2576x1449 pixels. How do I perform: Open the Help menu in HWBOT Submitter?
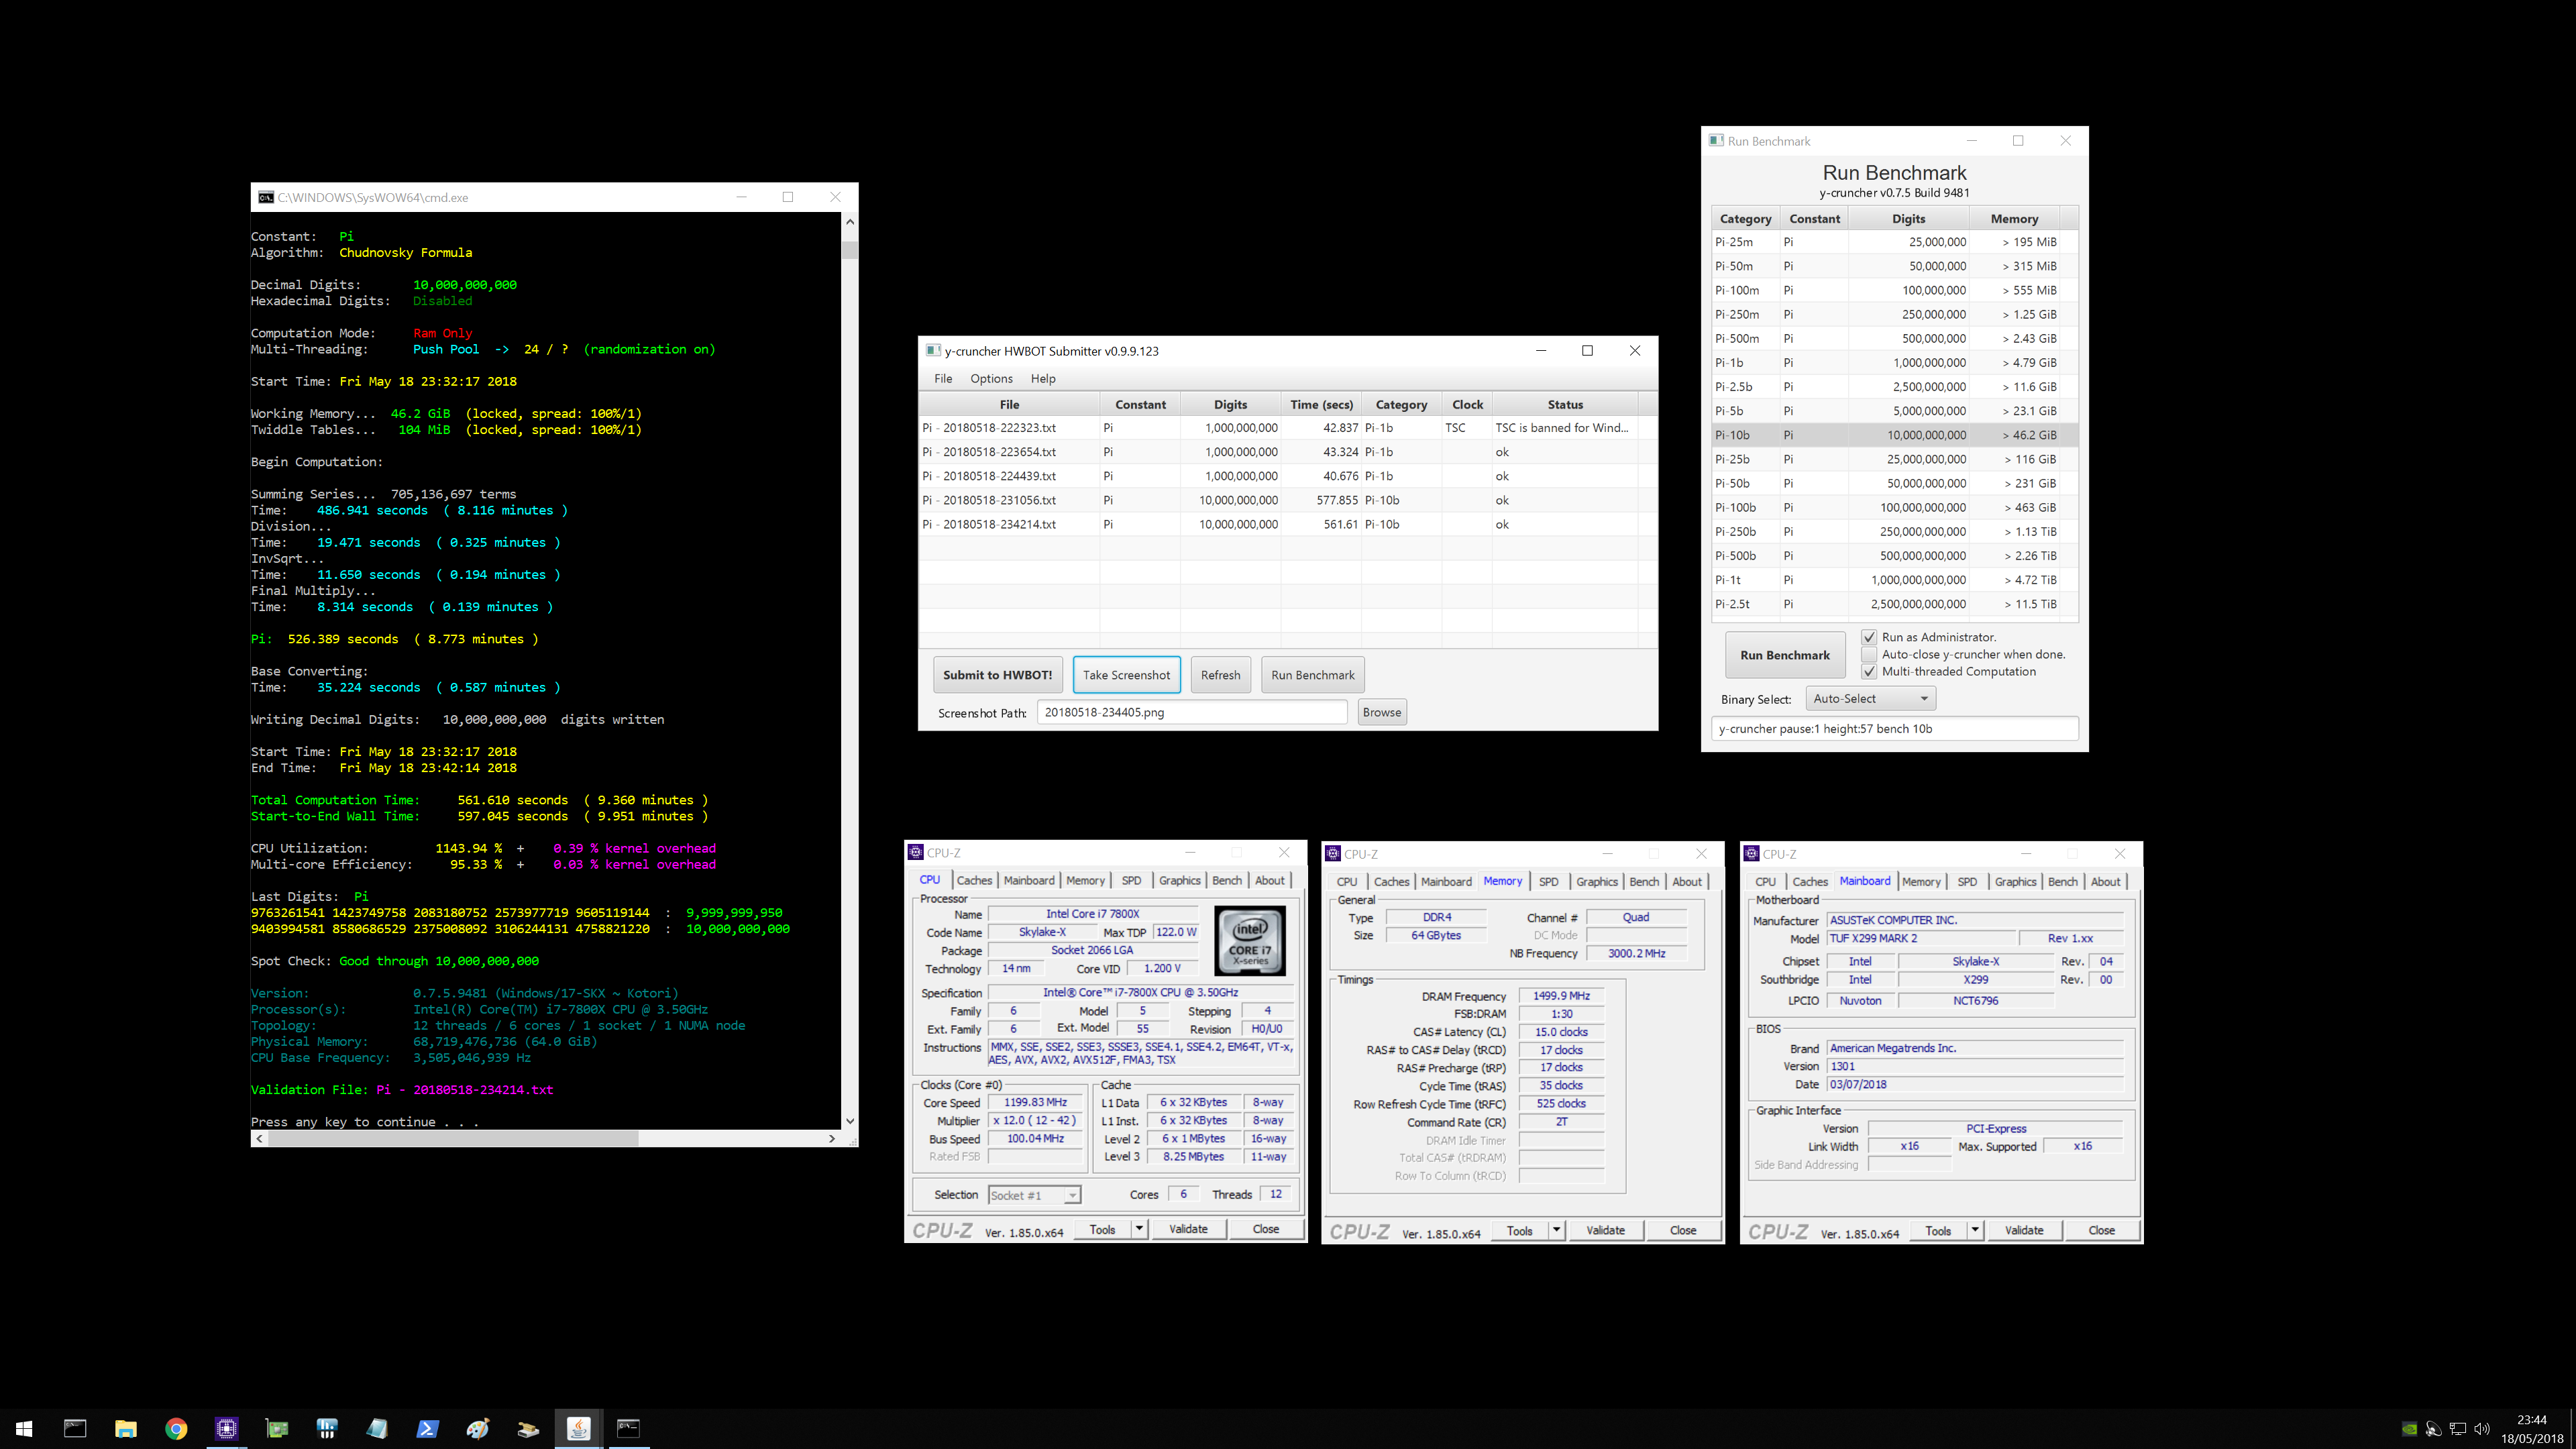tap(1043, 378)
